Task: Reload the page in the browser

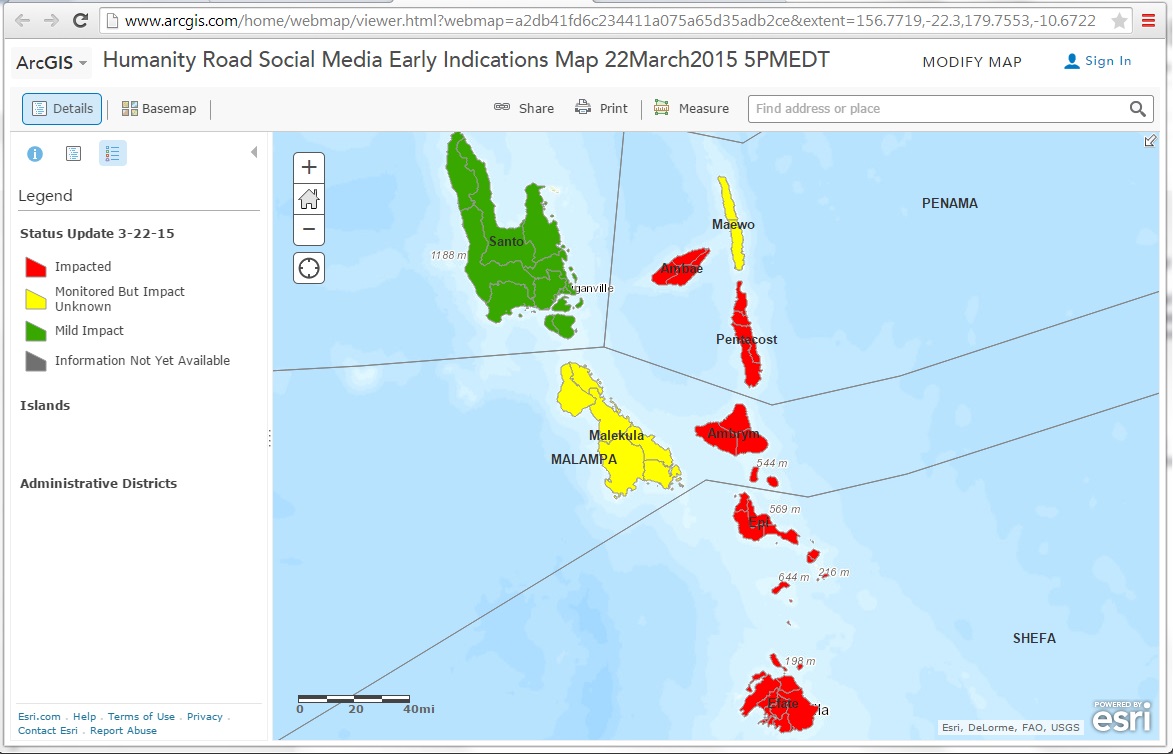Action: (81, 20)
